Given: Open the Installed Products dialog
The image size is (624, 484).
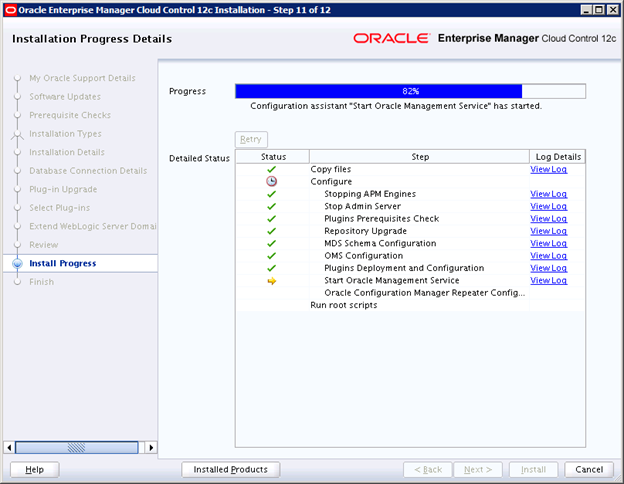Looking at the screenshot, I should pyautogui.click(x=230, y=470).
